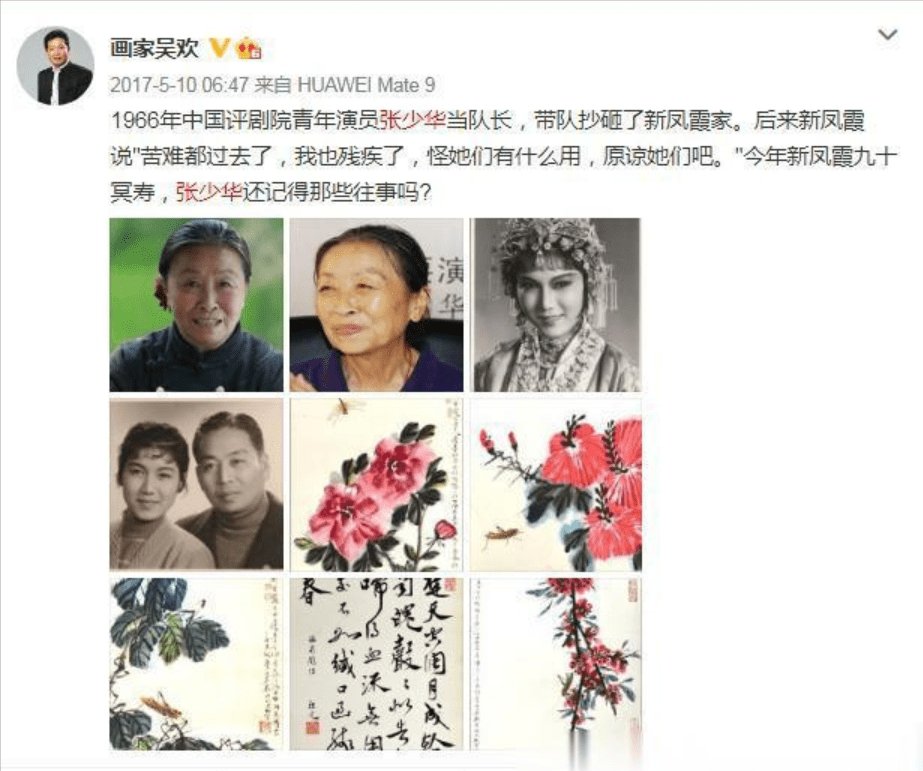
Task: Open the green-background elderly woman photo
Action: pos(196,305)
